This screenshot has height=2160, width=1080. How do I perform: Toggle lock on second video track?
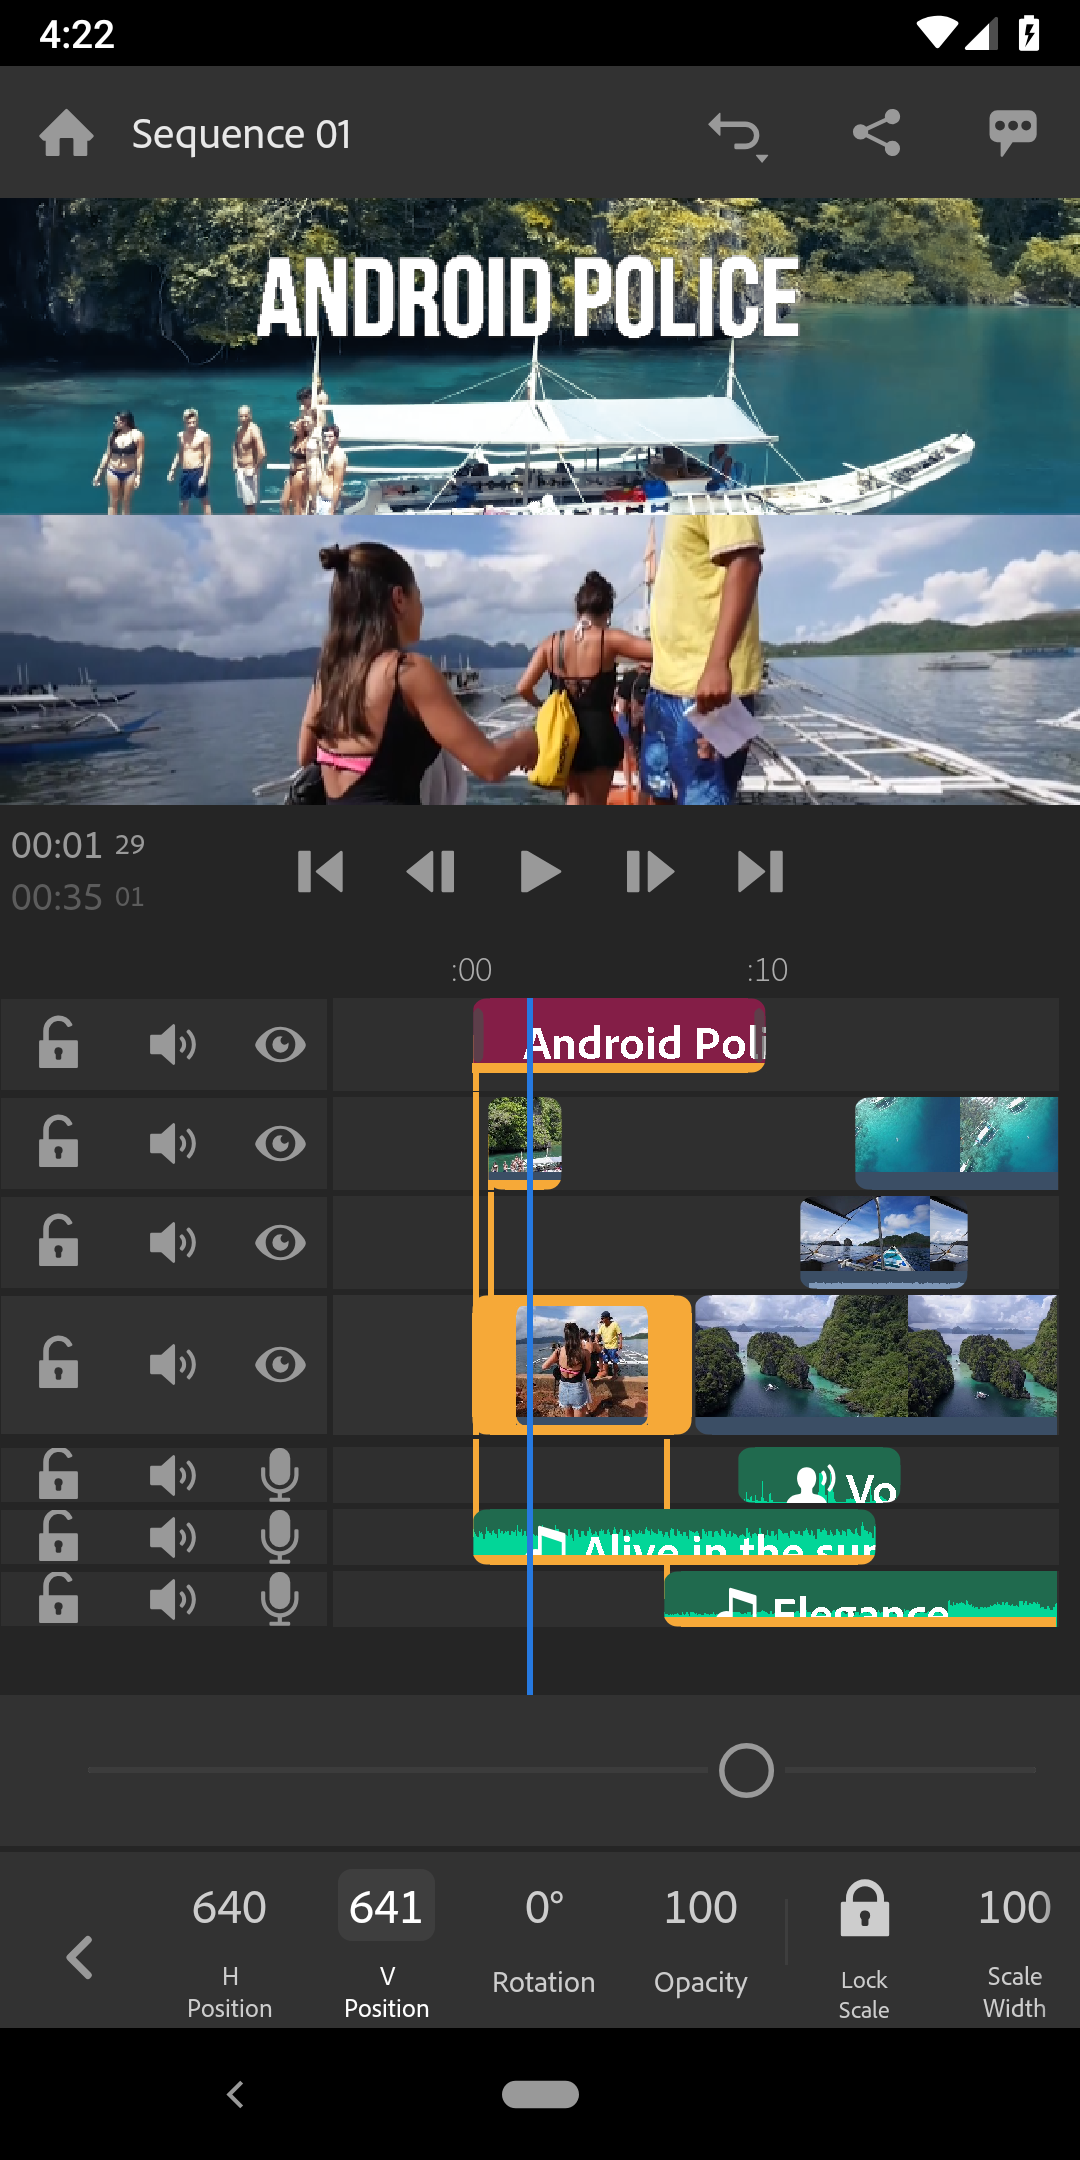(x=58, y=1141)
